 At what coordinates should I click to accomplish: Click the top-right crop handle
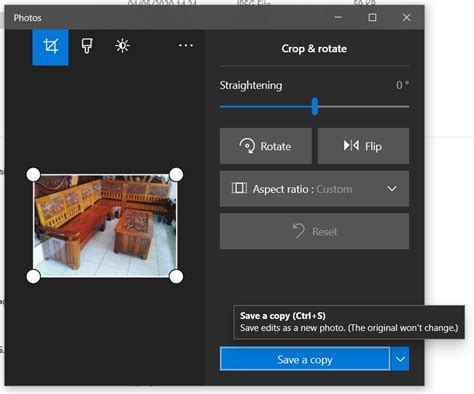click(x=176, y=175)
